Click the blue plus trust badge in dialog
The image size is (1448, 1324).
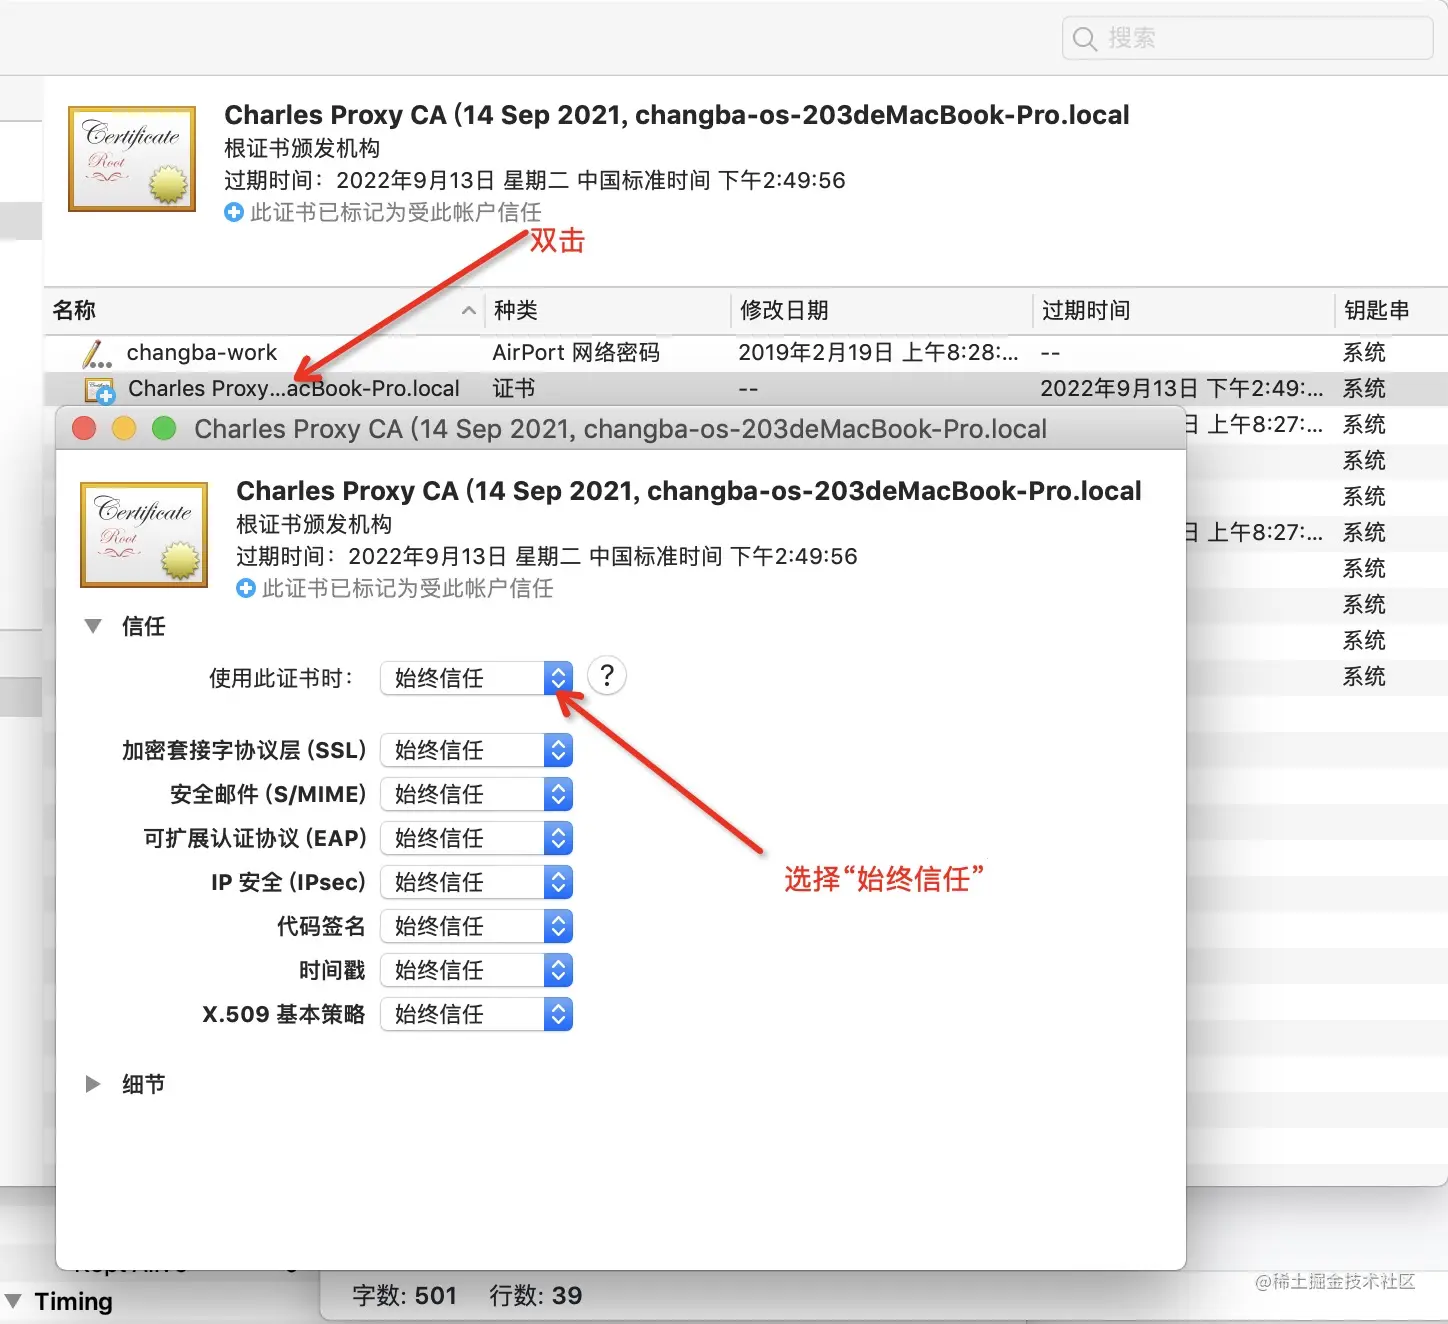(246, 588)
